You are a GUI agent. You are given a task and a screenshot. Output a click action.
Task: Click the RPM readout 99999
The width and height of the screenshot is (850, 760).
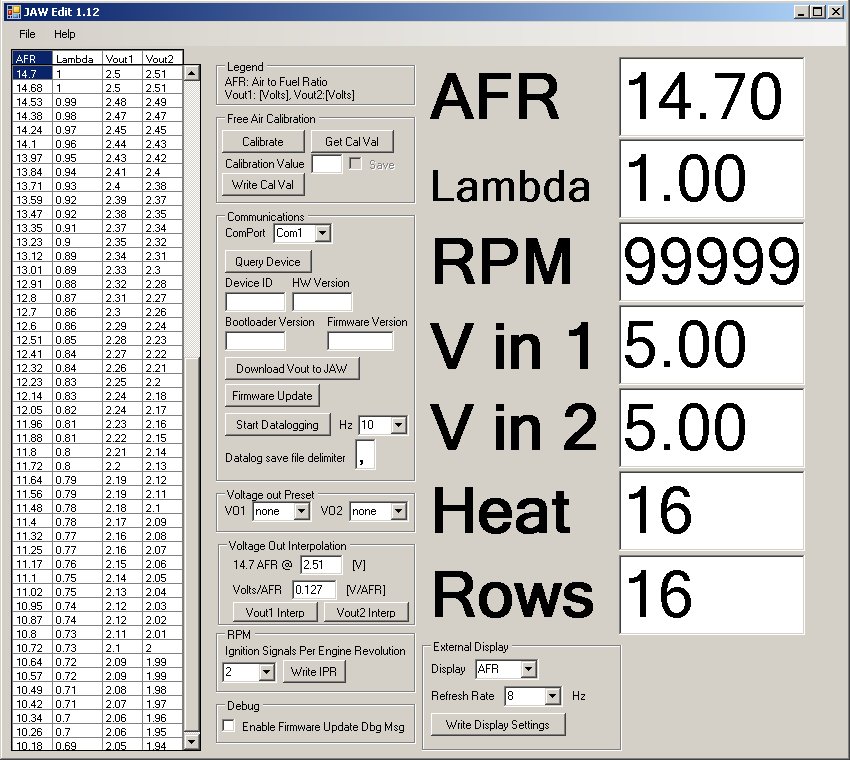pyautogui.click(x=711, y=262)
